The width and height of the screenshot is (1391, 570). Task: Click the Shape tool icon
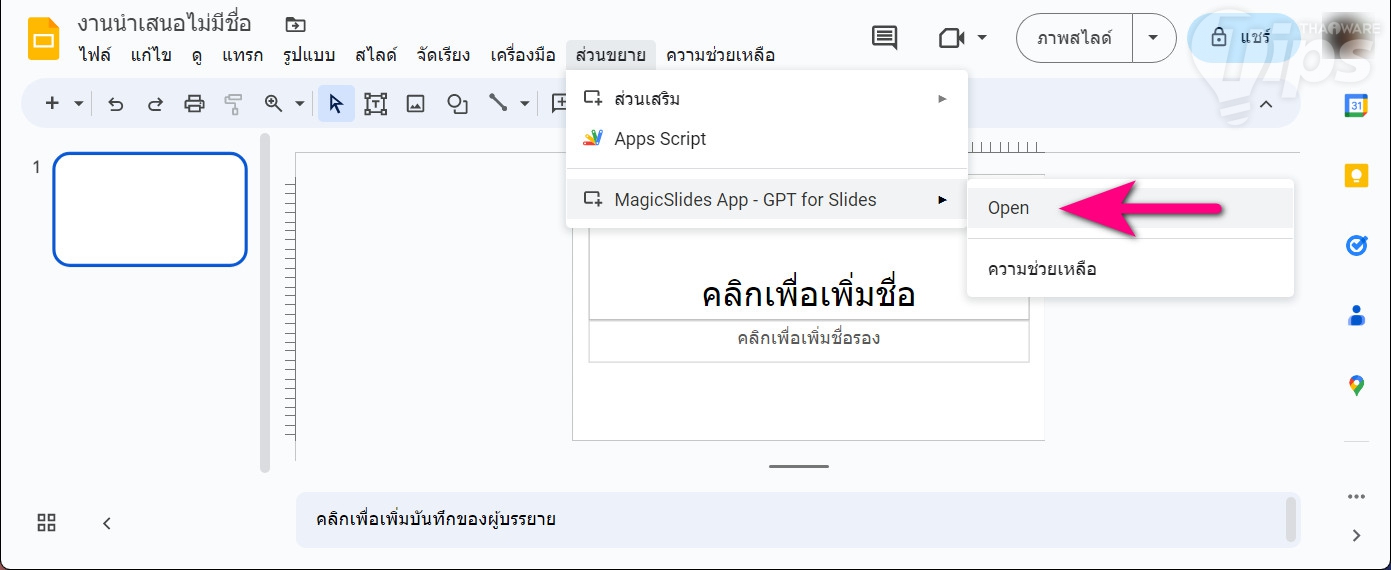click(457, 103)
